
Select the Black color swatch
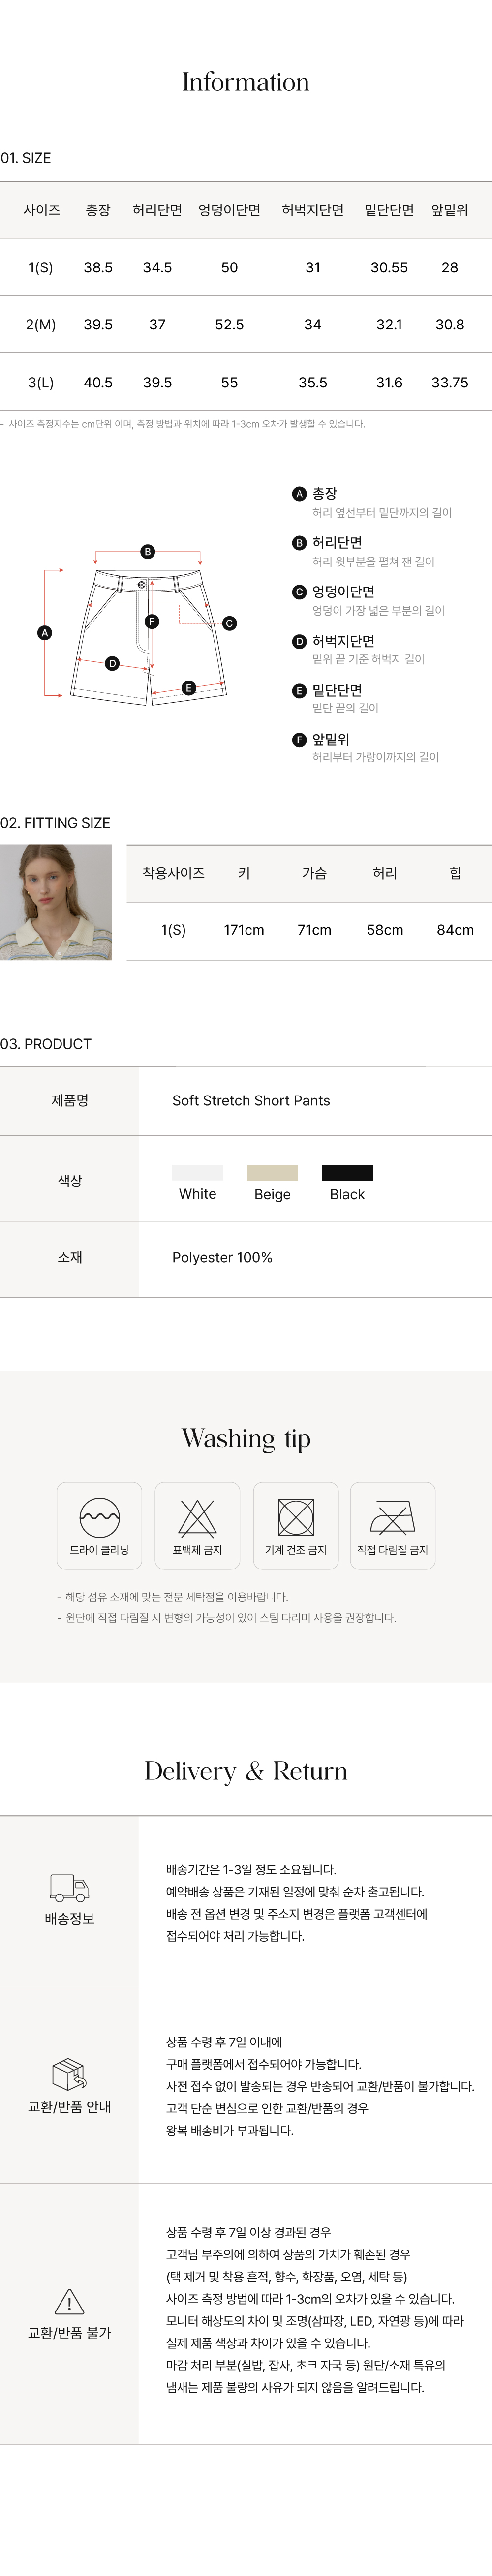pyautogui.click(x=347, y=1172)
